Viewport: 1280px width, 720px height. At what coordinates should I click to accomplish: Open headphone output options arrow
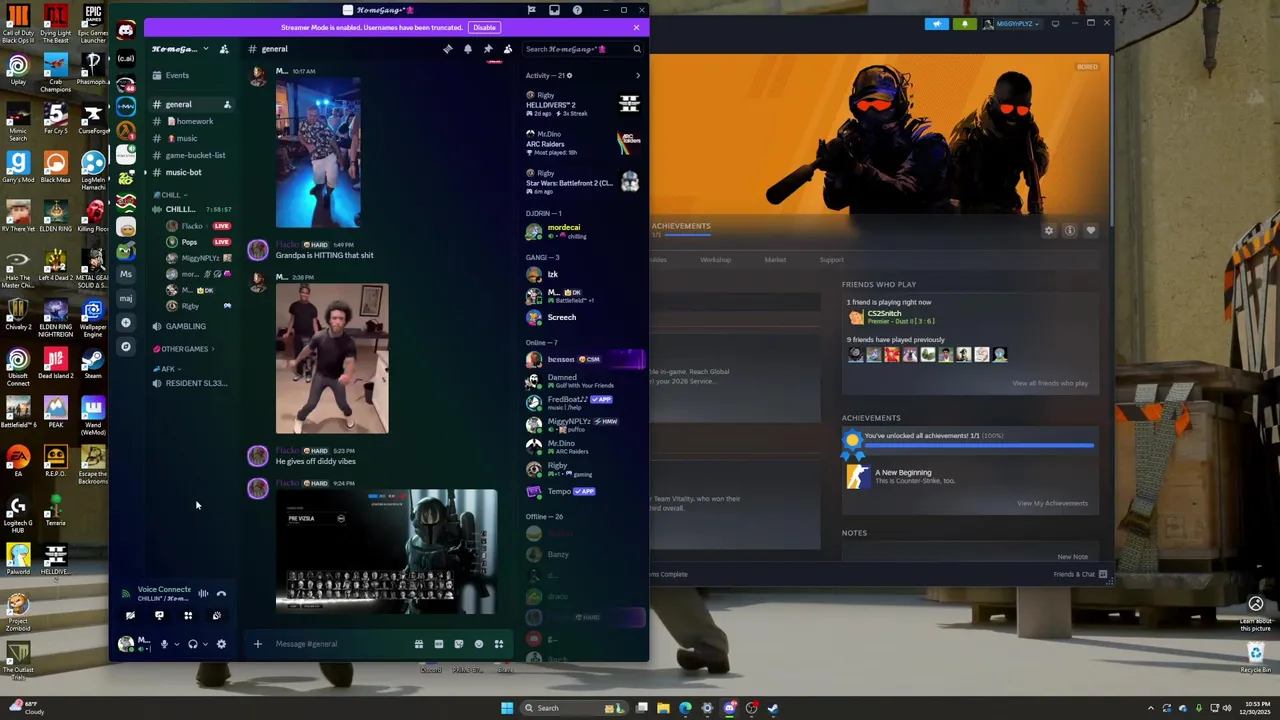click(205, 644)
